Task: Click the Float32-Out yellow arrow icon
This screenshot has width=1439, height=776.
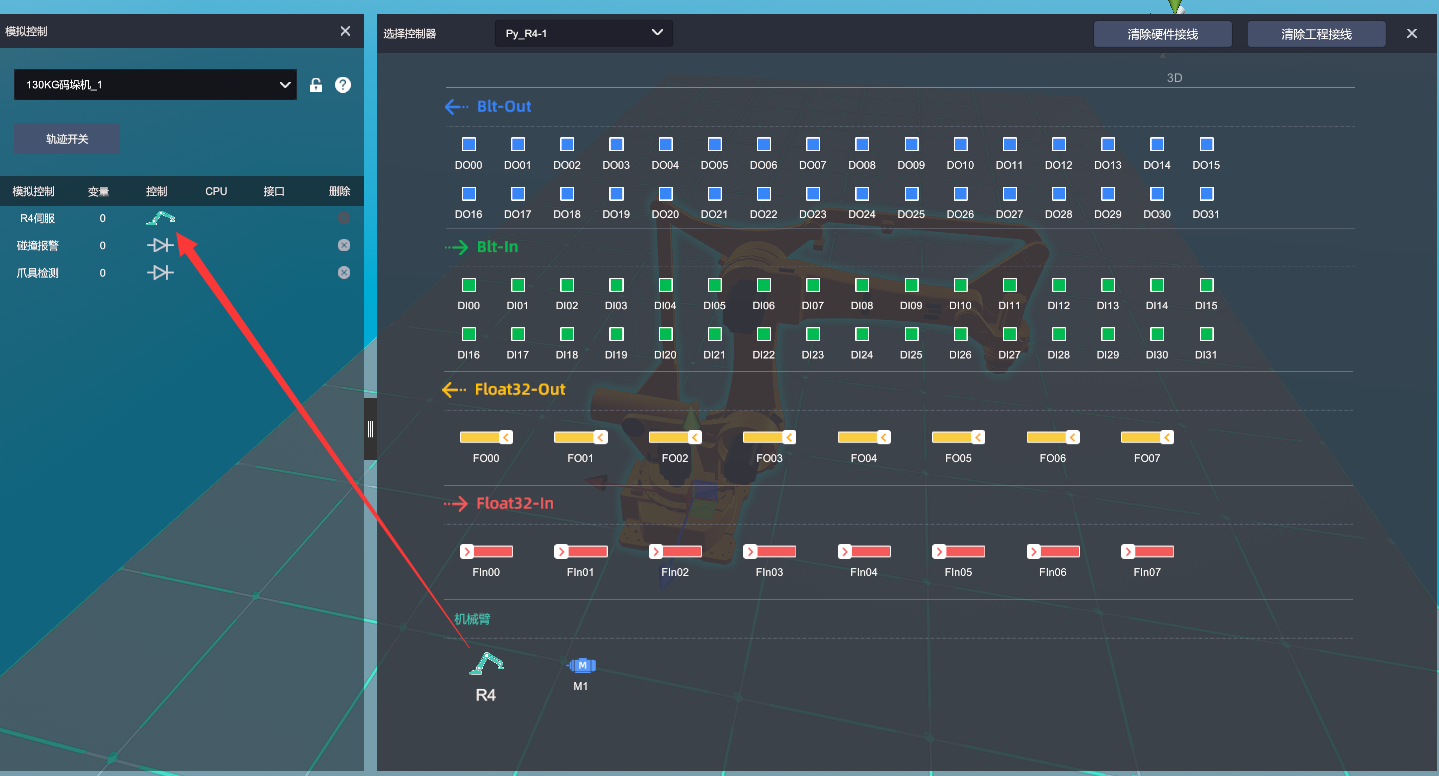Action: pyautogui.click(x=455, y=390)
